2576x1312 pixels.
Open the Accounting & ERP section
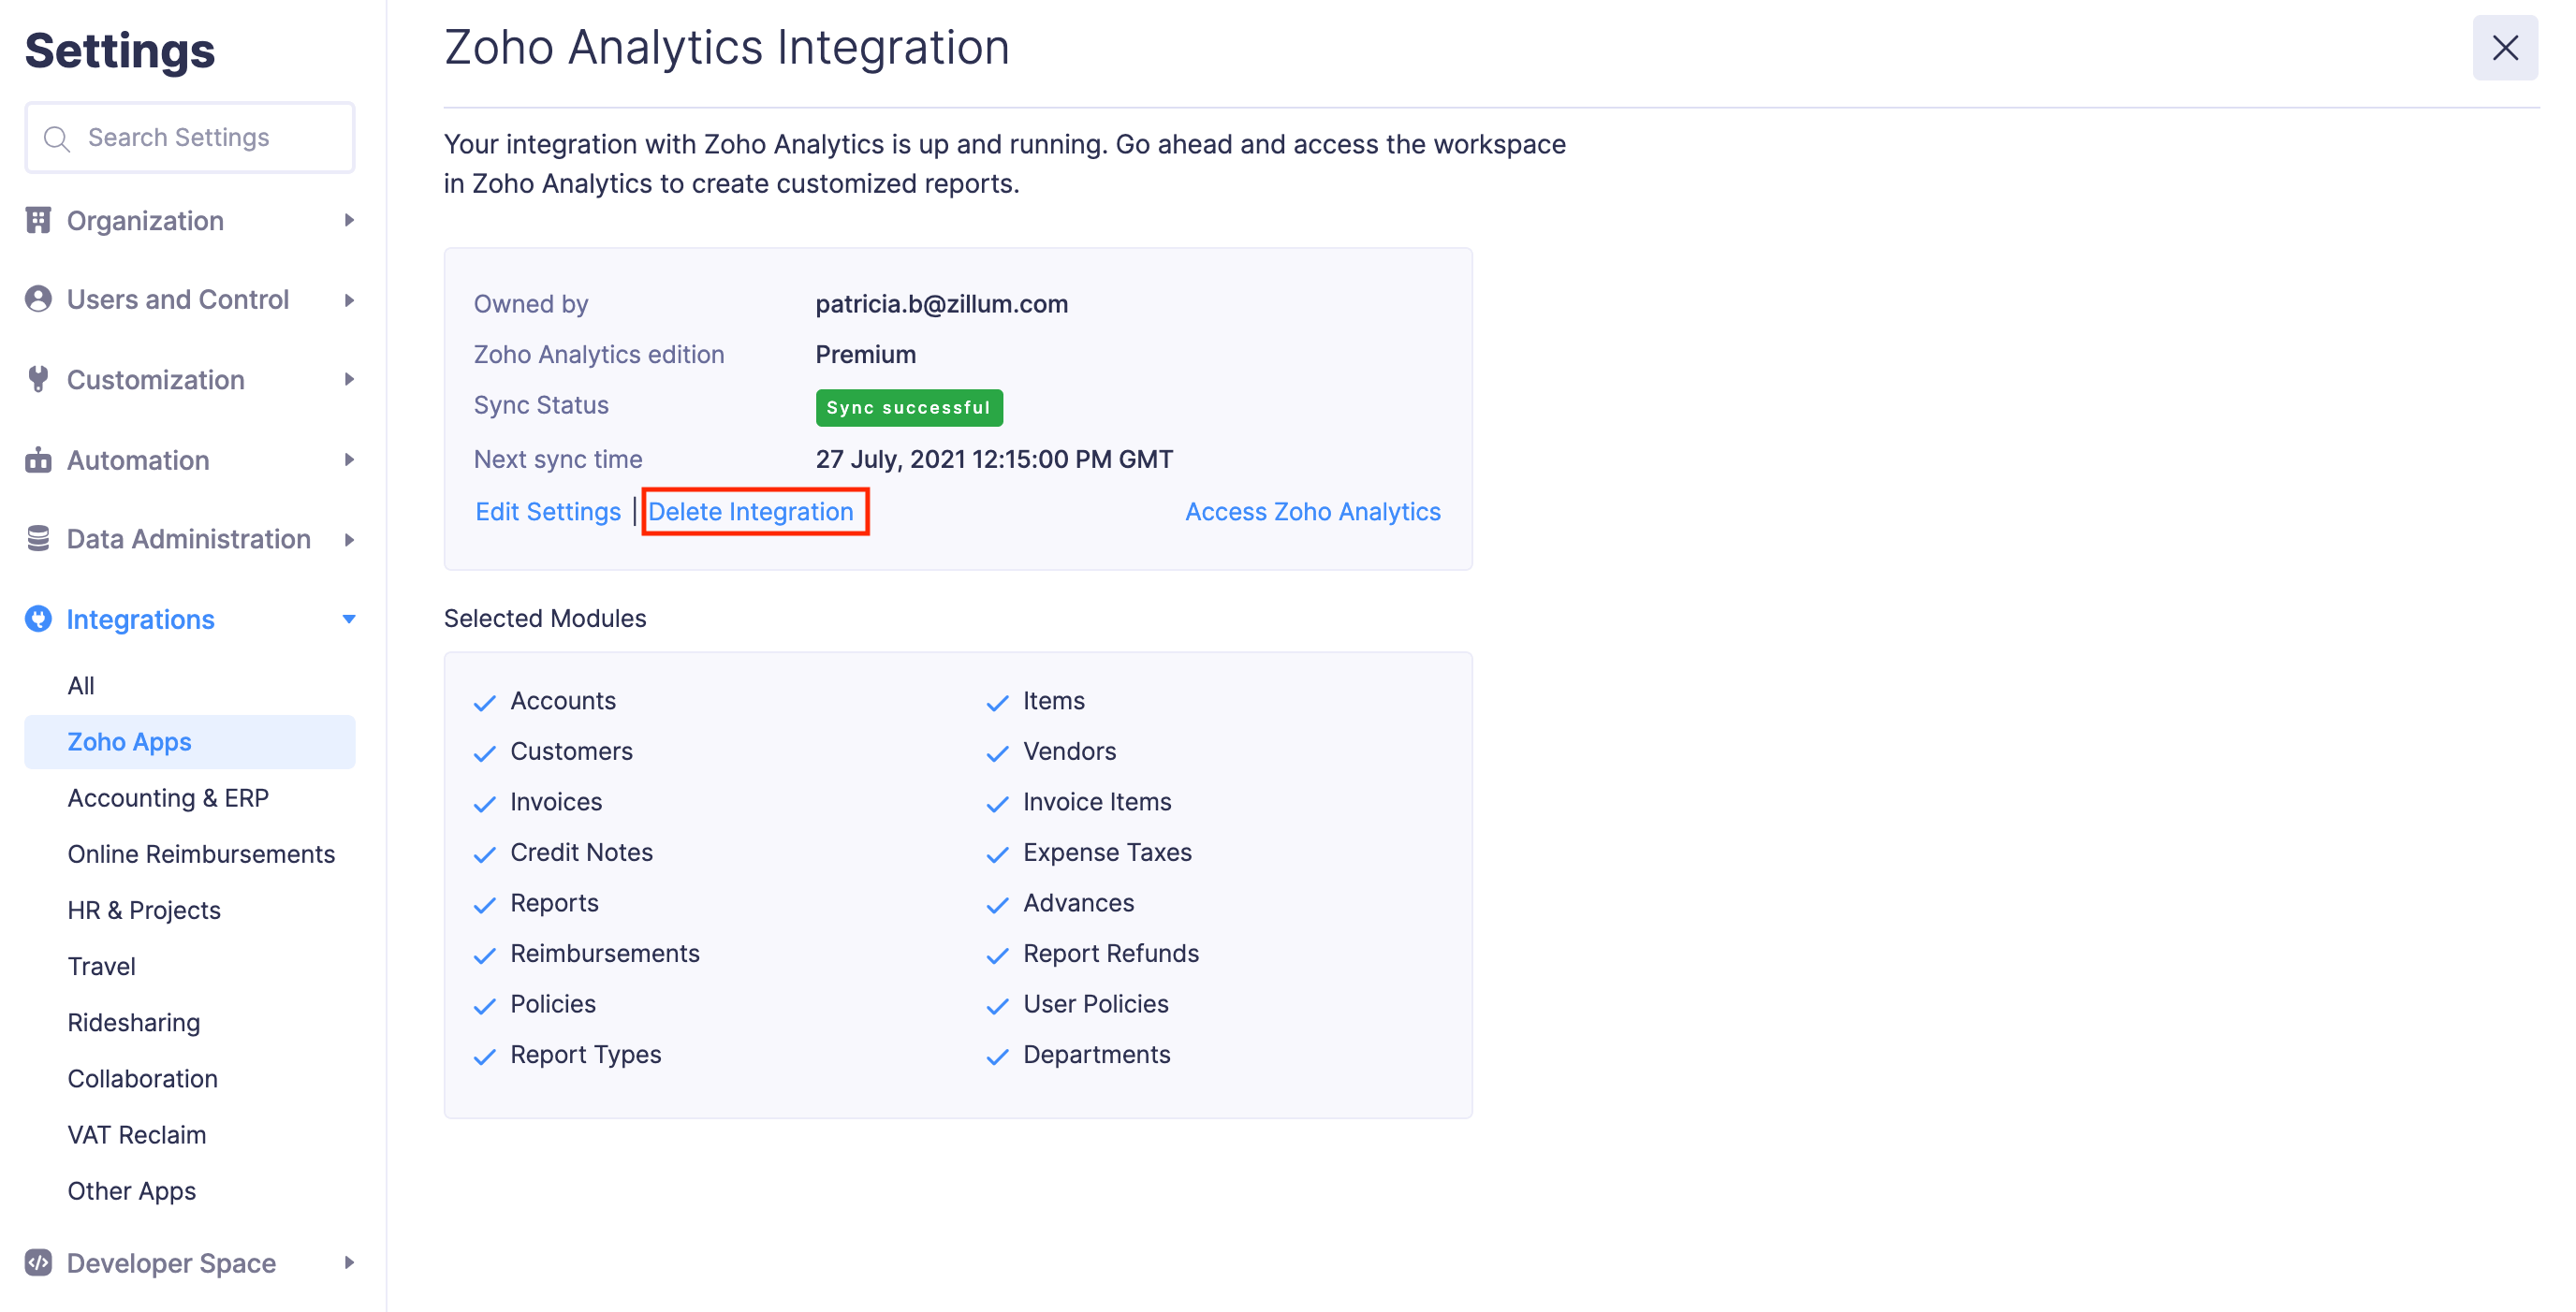[168, 797]
